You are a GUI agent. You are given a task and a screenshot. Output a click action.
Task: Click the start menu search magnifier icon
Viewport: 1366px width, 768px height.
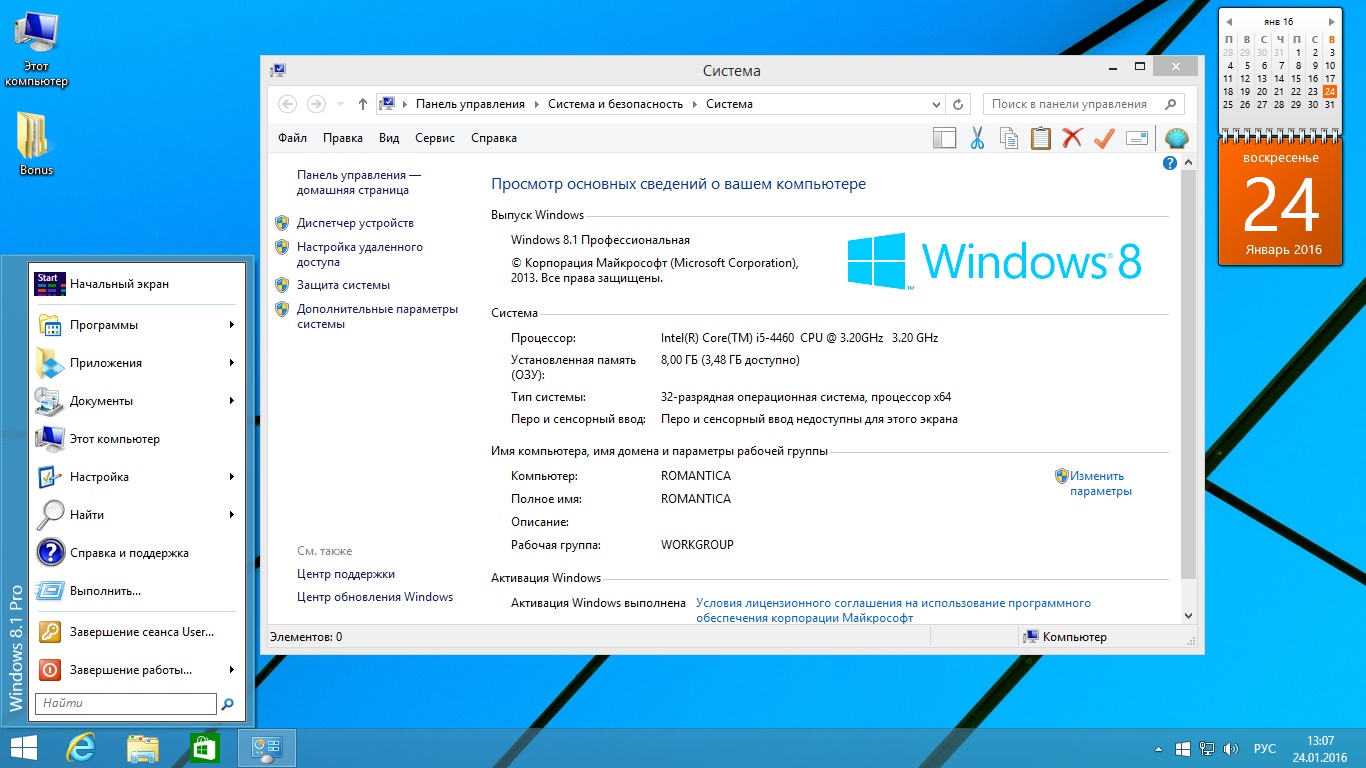(227, 704)
